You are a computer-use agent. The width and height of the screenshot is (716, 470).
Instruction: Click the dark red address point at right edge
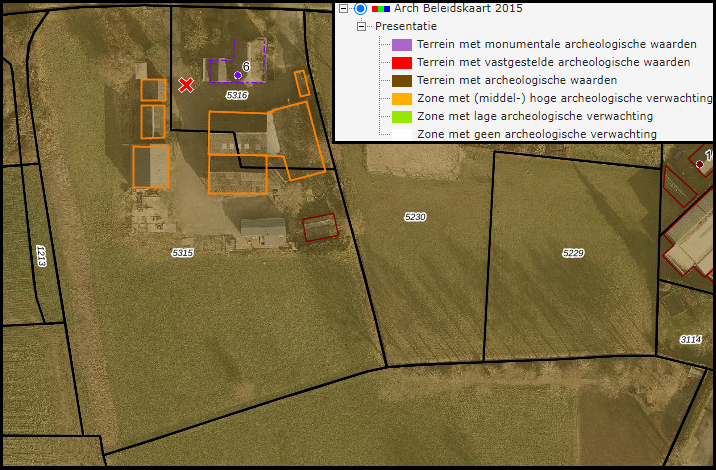pyautogui.click(x=700, y=163)
